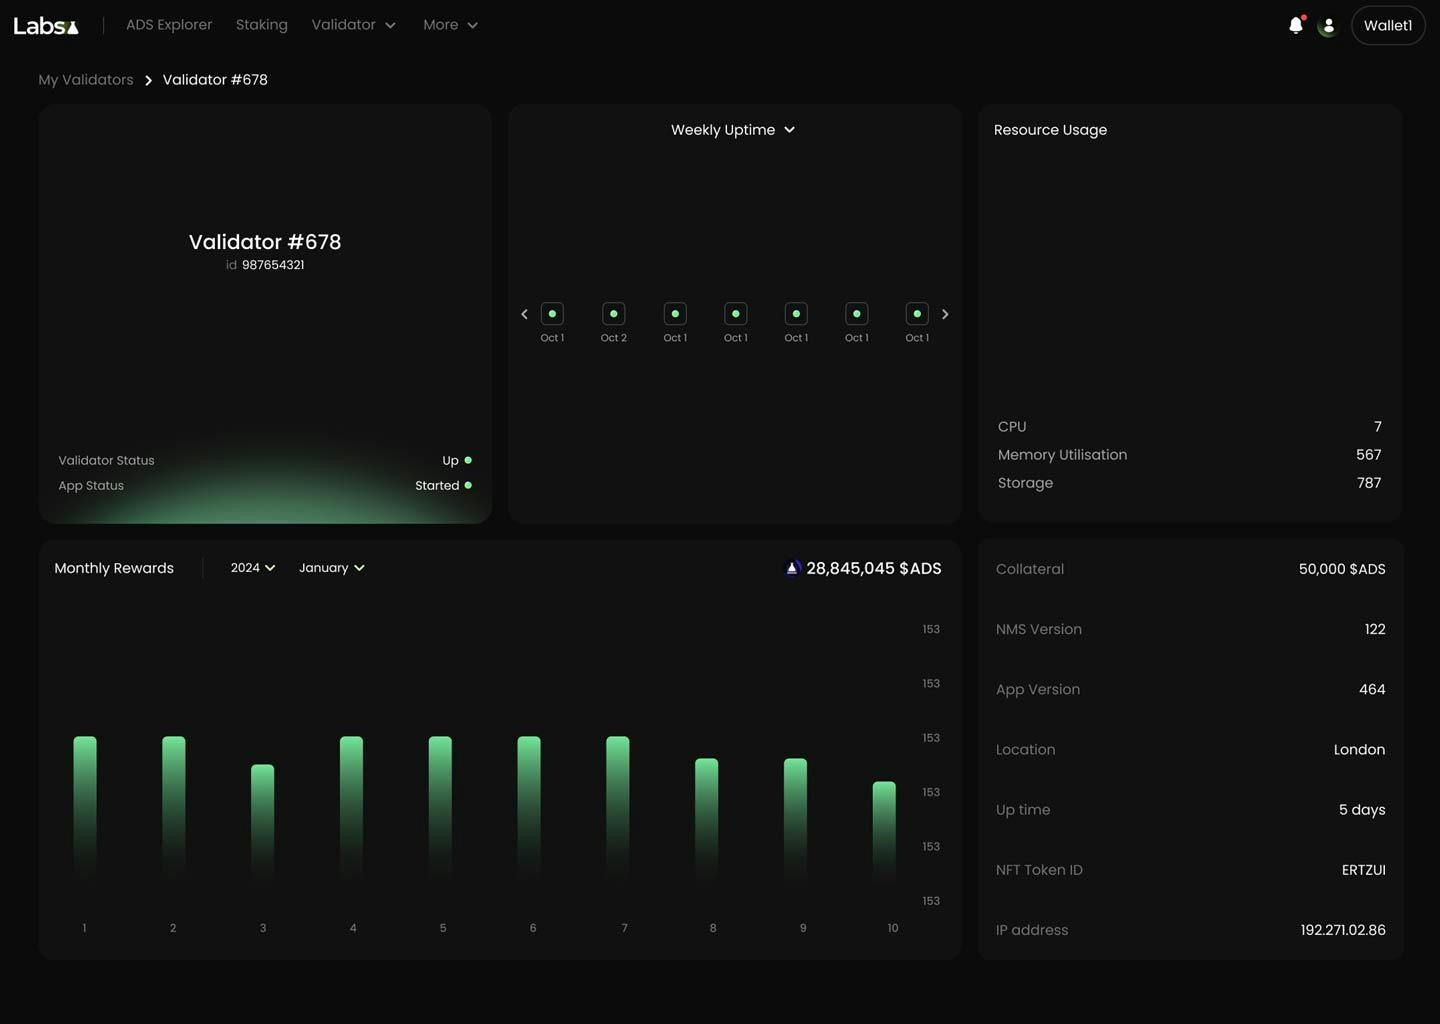Screen dimensions: 1440x1024
Task: Click Collateral value 50,000 $ADS
Action: click(x=1342, y=569)
